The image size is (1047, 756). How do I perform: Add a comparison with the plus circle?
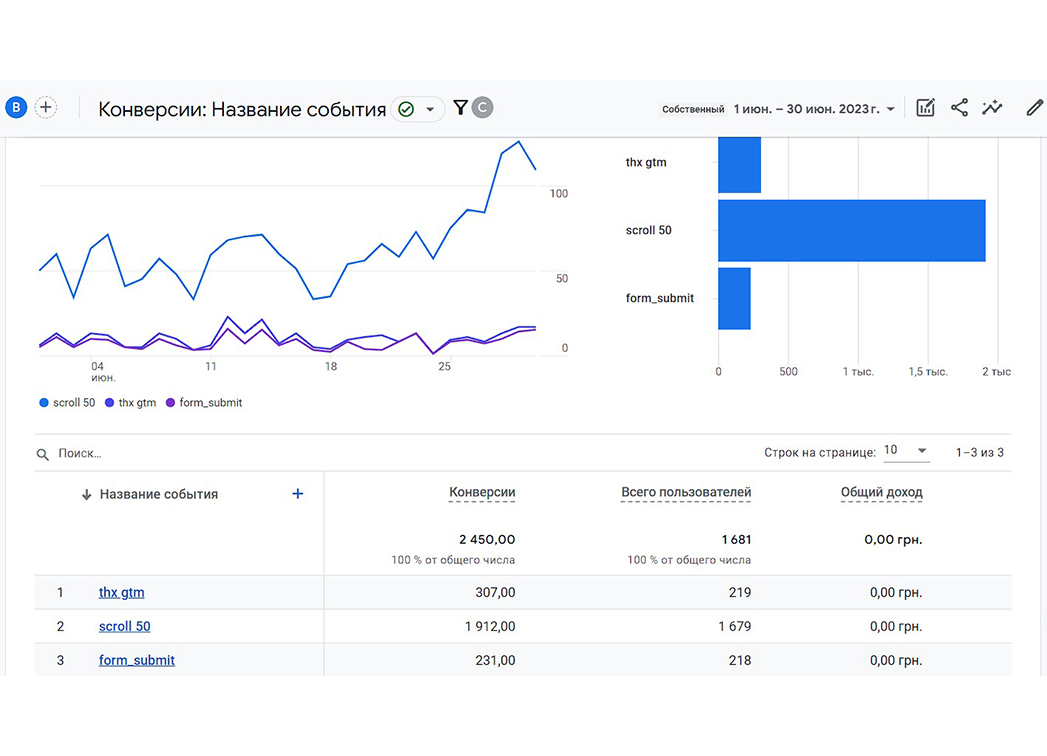tap(45, 107)
